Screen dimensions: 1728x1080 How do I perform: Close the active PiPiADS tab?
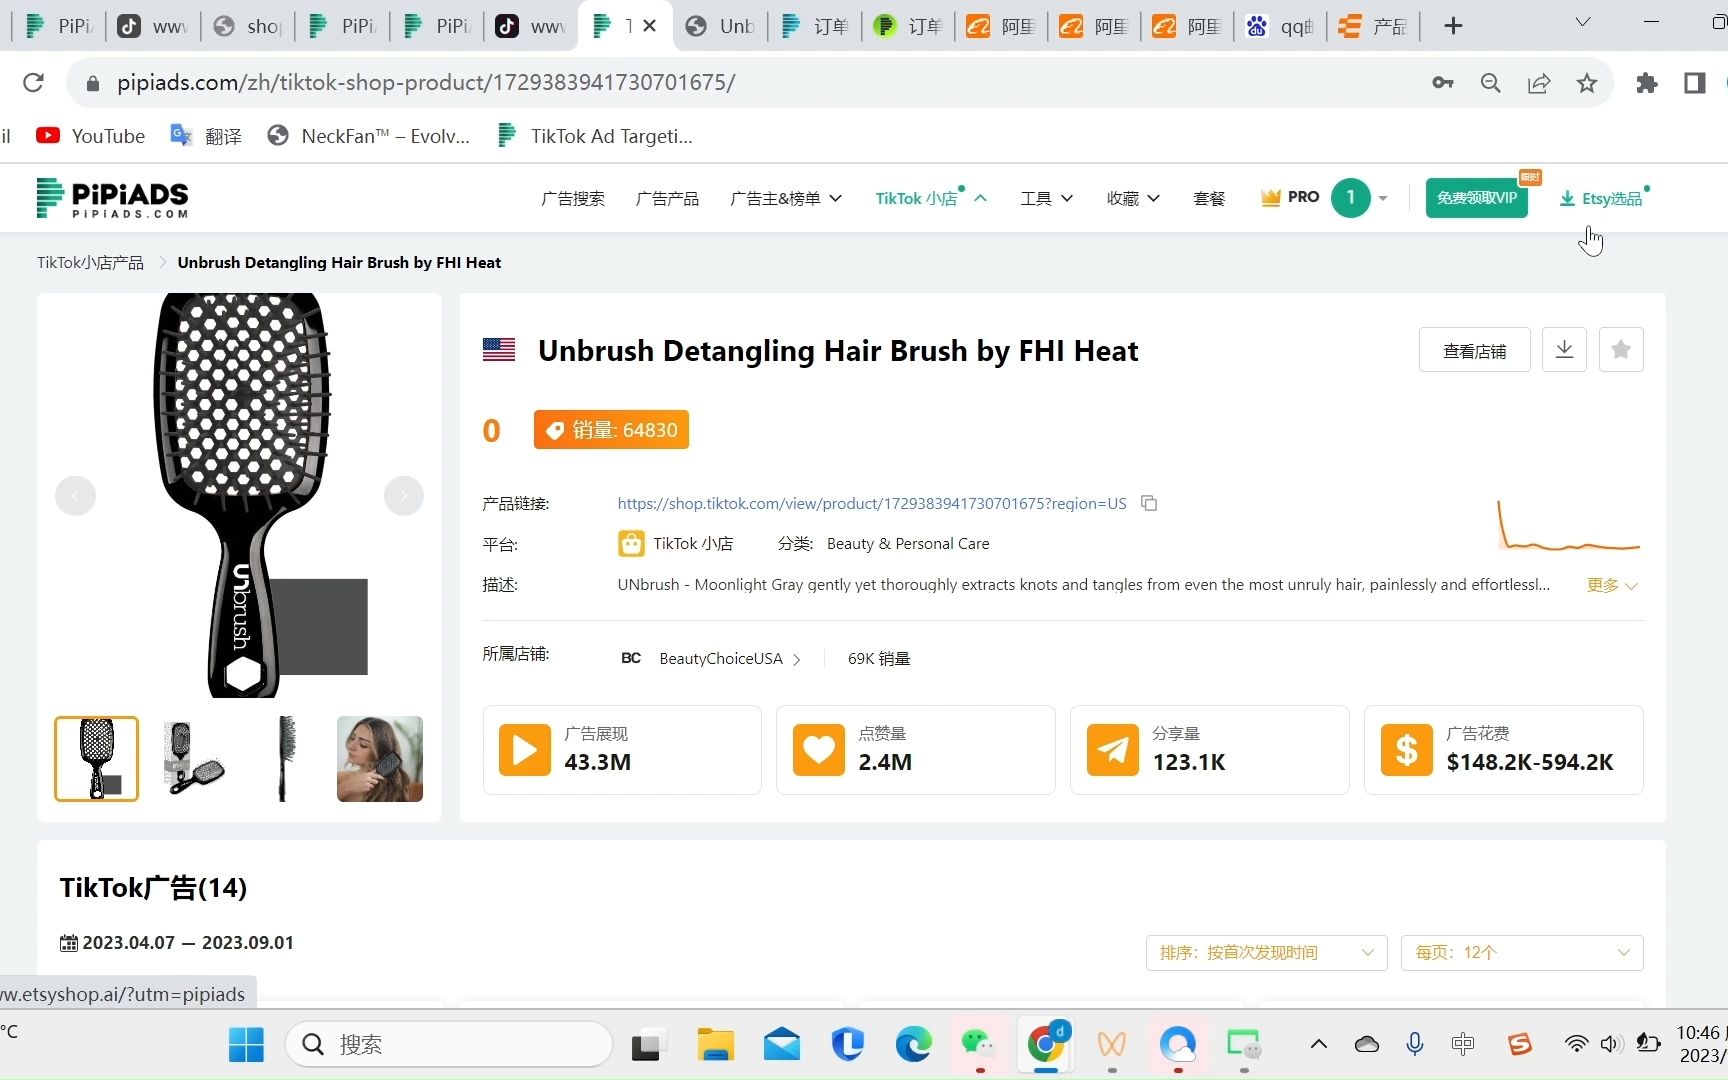[650, 26]
